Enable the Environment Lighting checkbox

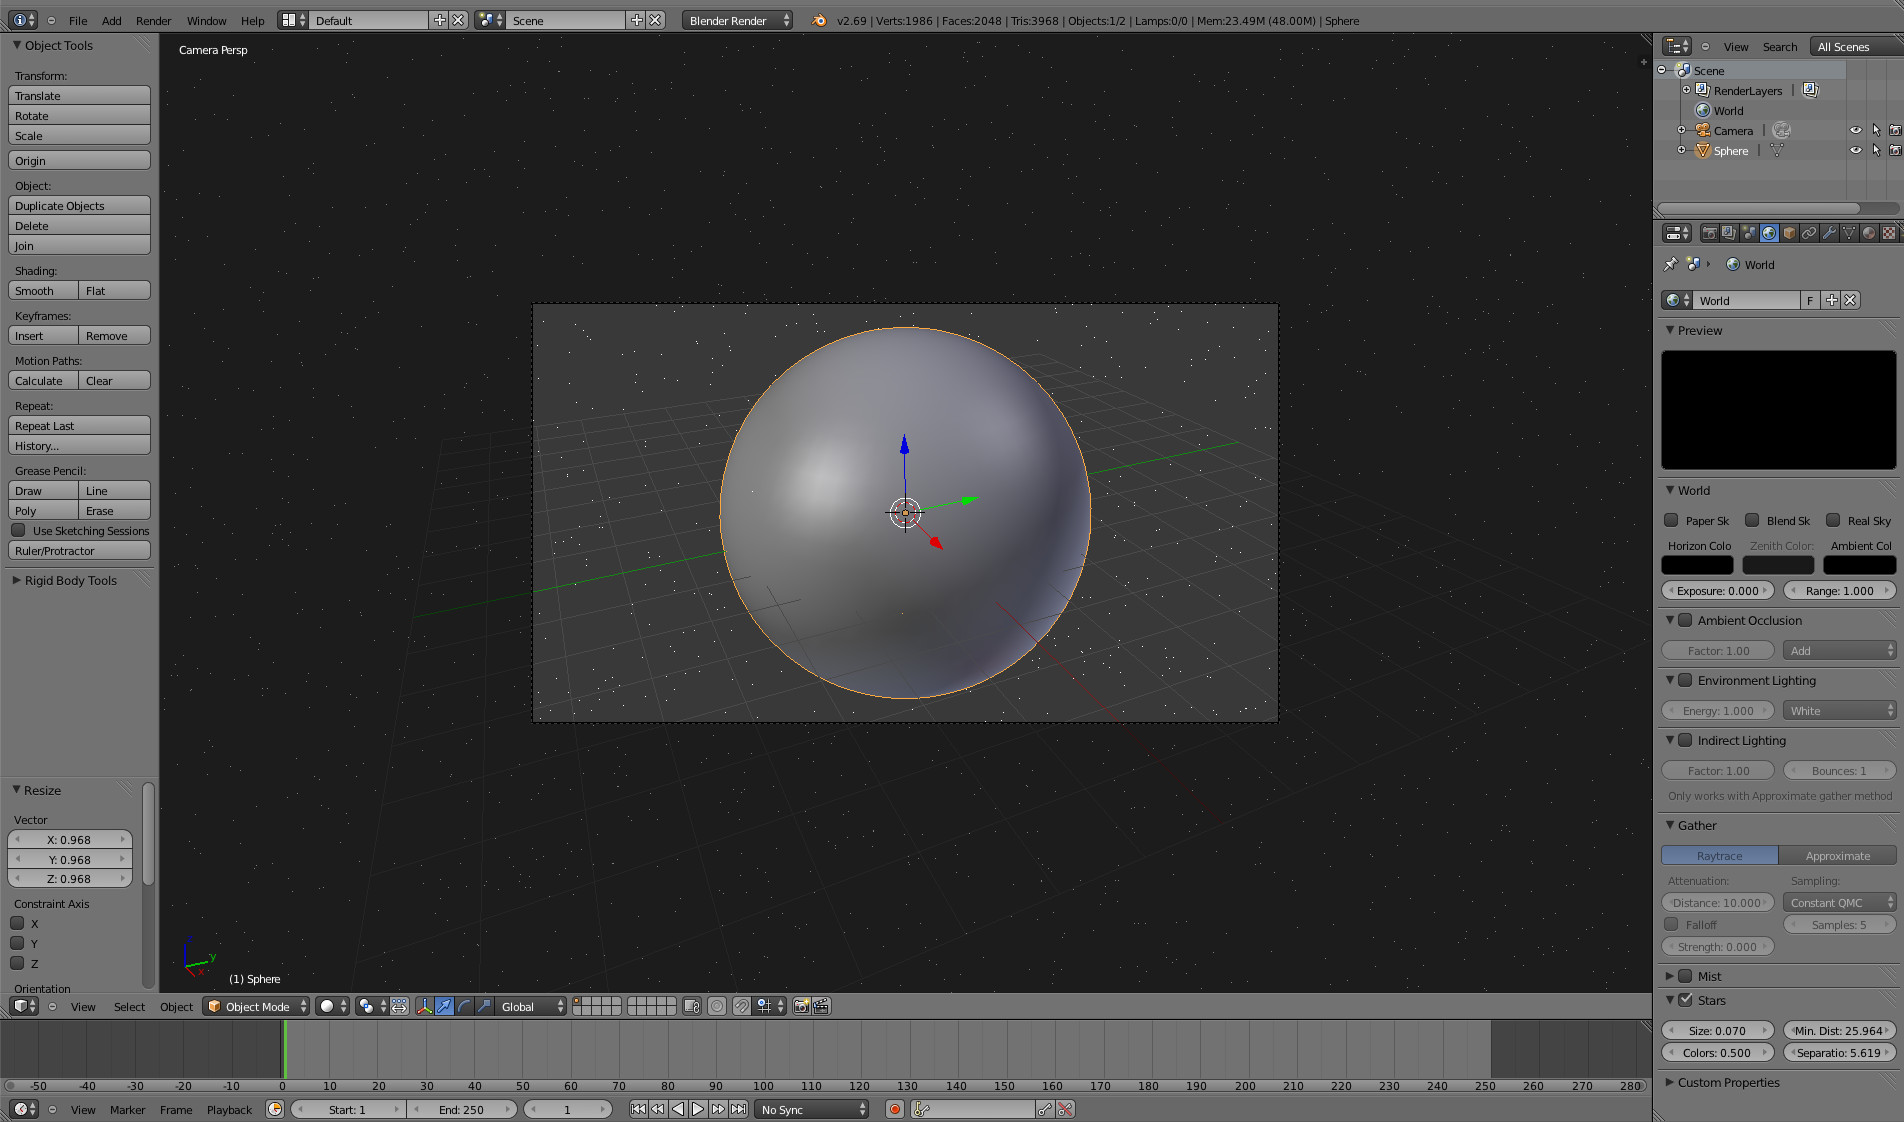coord(1685,680)
